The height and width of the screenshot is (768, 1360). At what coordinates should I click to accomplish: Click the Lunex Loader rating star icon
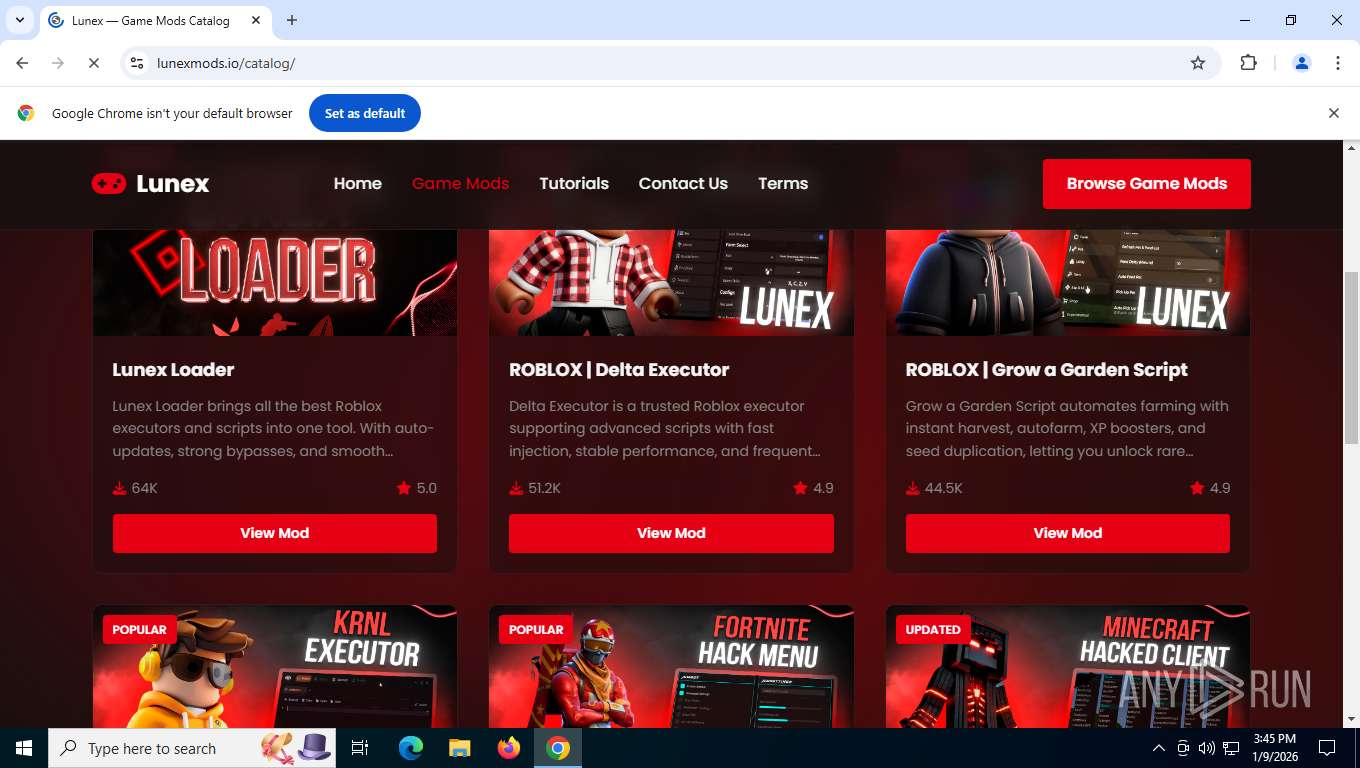(403, 488)
